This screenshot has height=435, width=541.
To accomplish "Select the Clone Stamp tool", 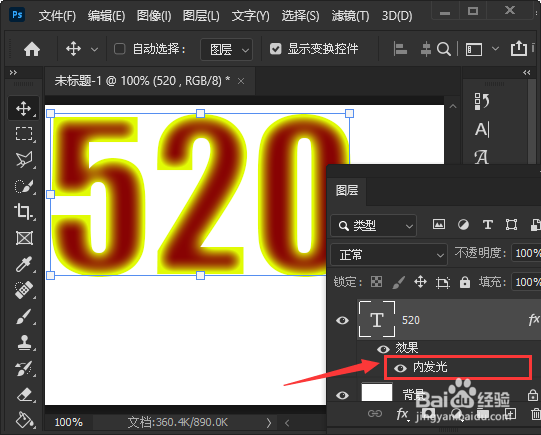I will [24, 343].
